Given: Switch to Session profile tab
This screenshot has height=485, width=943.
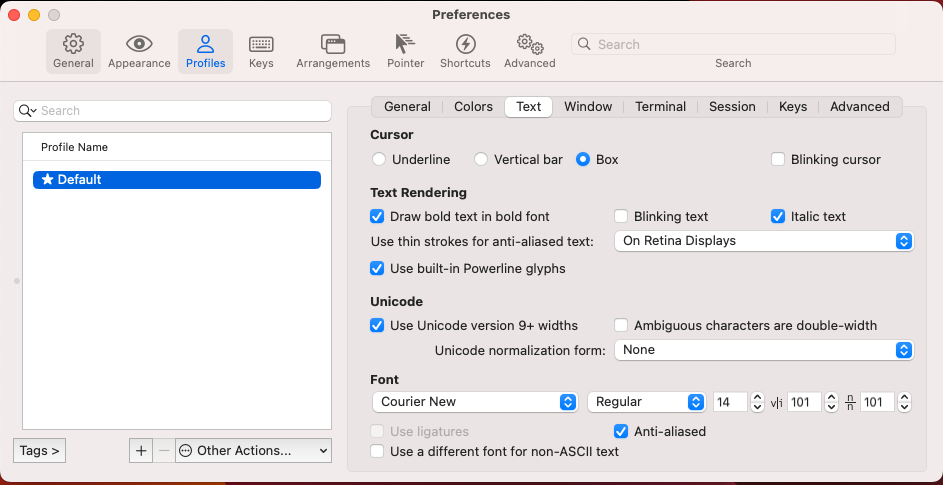Looking at the screenshot, I should click(732, 107).
